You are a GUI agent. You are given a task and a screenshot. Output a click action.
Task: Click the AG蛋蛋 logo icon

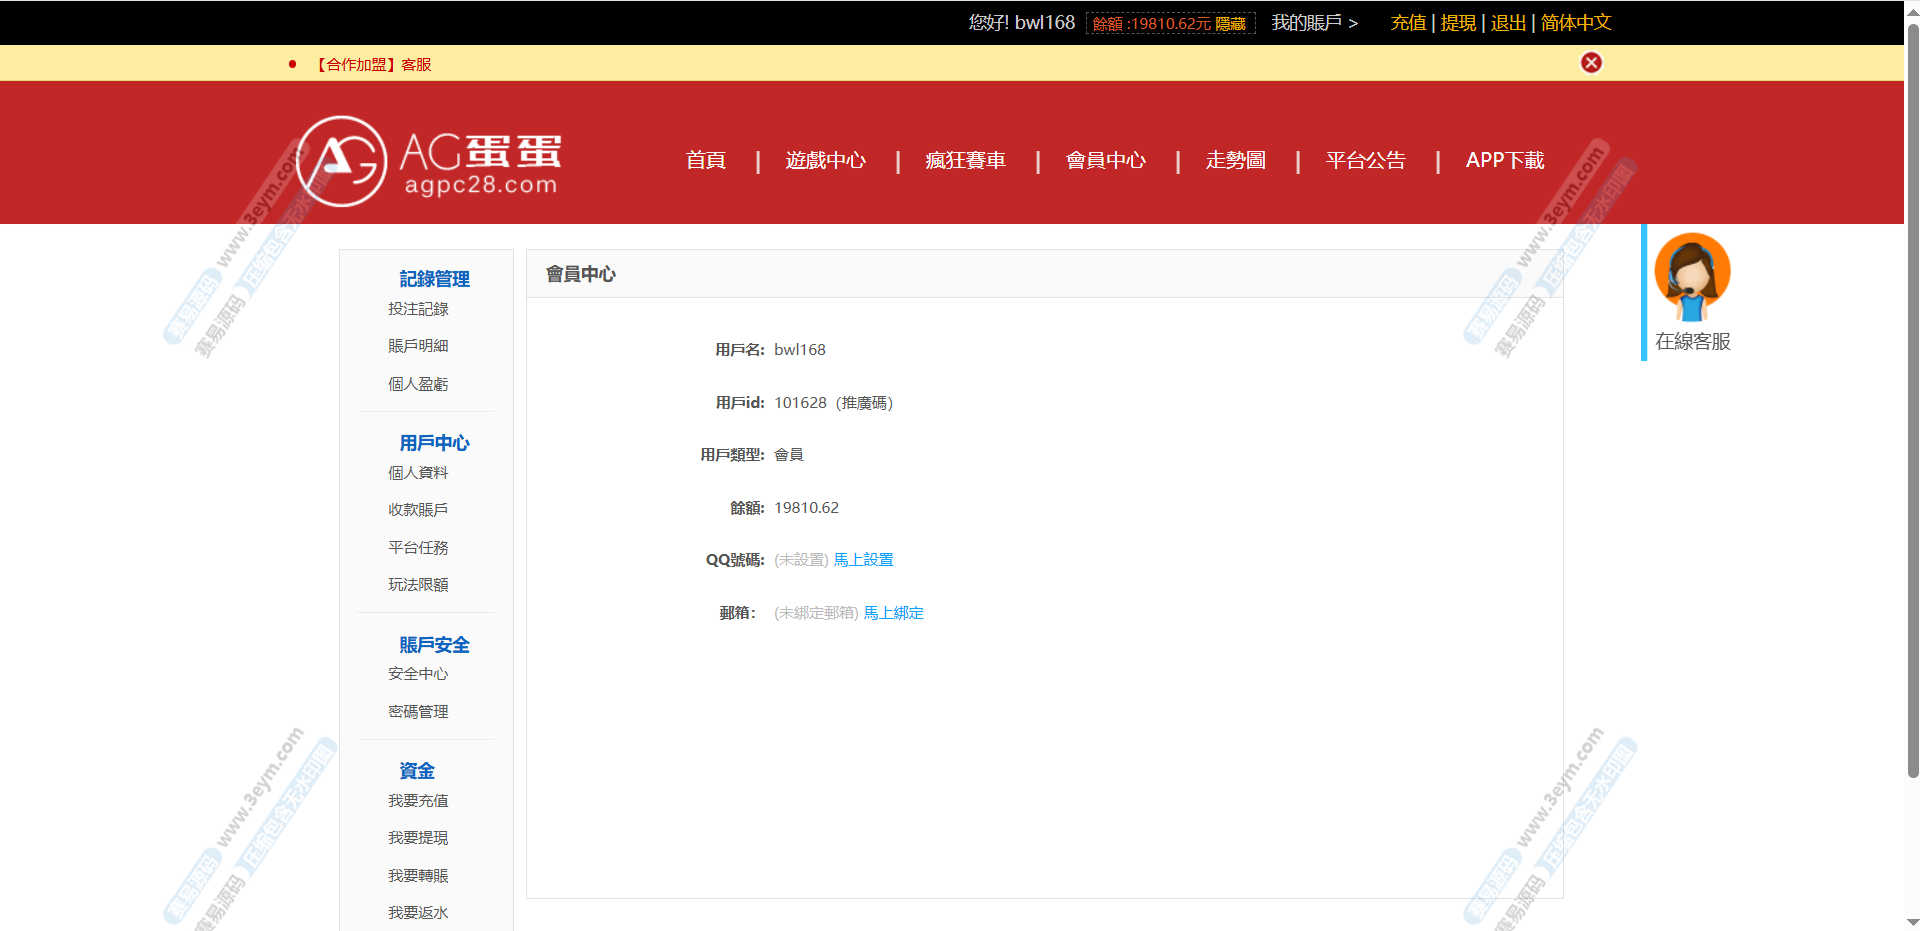(x=342, y=161)
